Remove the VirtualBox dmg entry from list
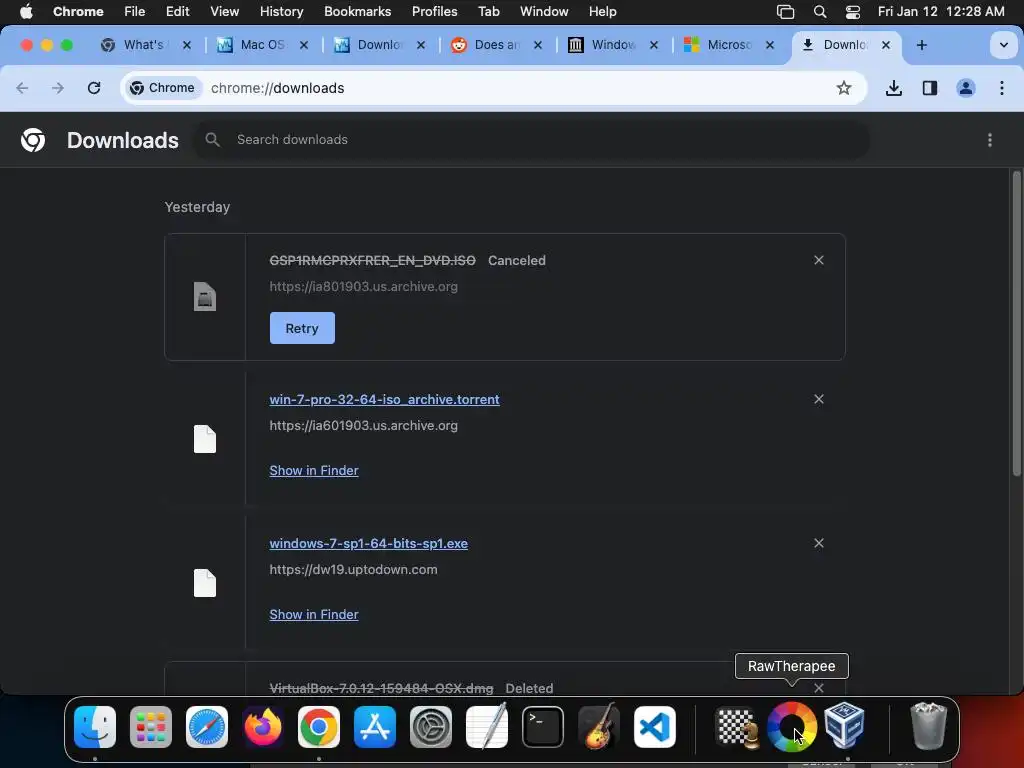This screenshot has height=768, width=1024. point(819,688)
